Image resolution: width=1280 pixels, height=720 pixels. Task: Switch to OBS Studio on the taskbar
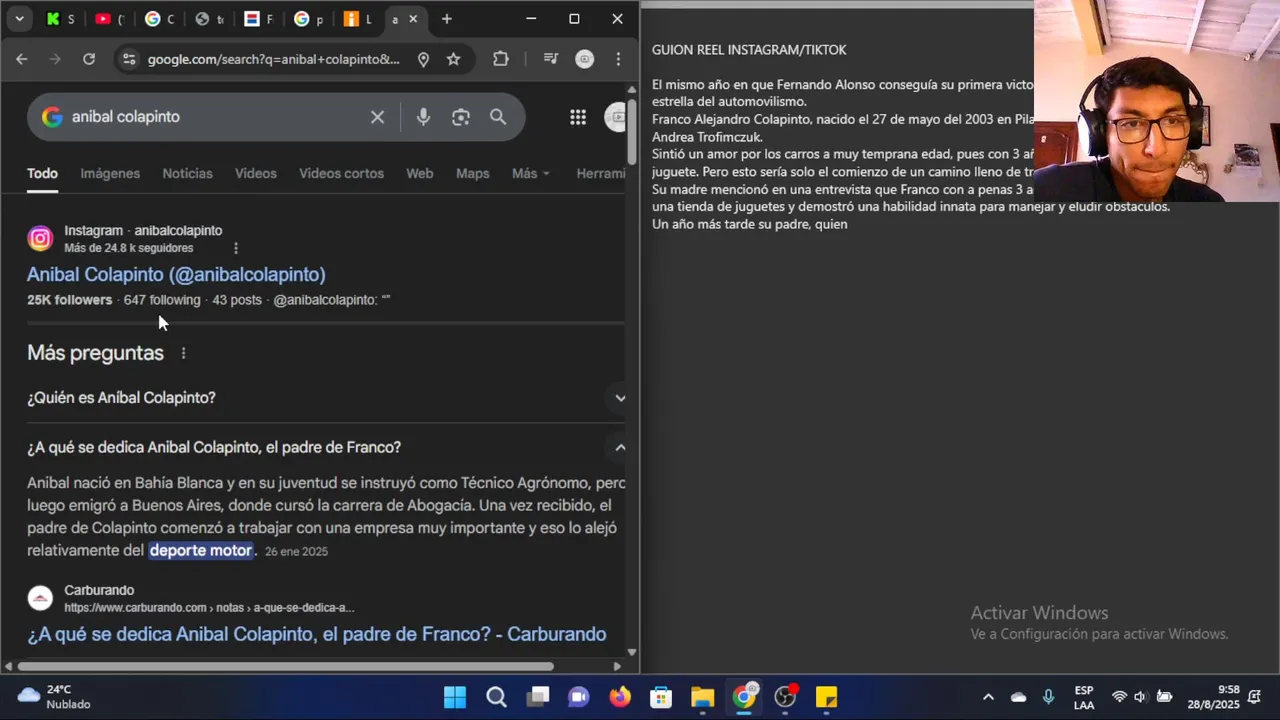tap(786, 697)
